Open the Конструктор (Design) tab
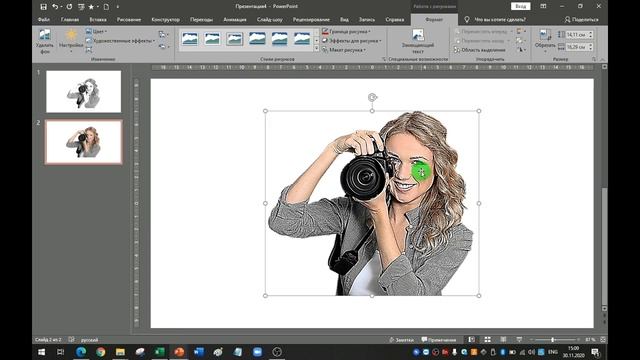Image resolution: width=640 pixels, height=360 pixels. tap(165, 19)
